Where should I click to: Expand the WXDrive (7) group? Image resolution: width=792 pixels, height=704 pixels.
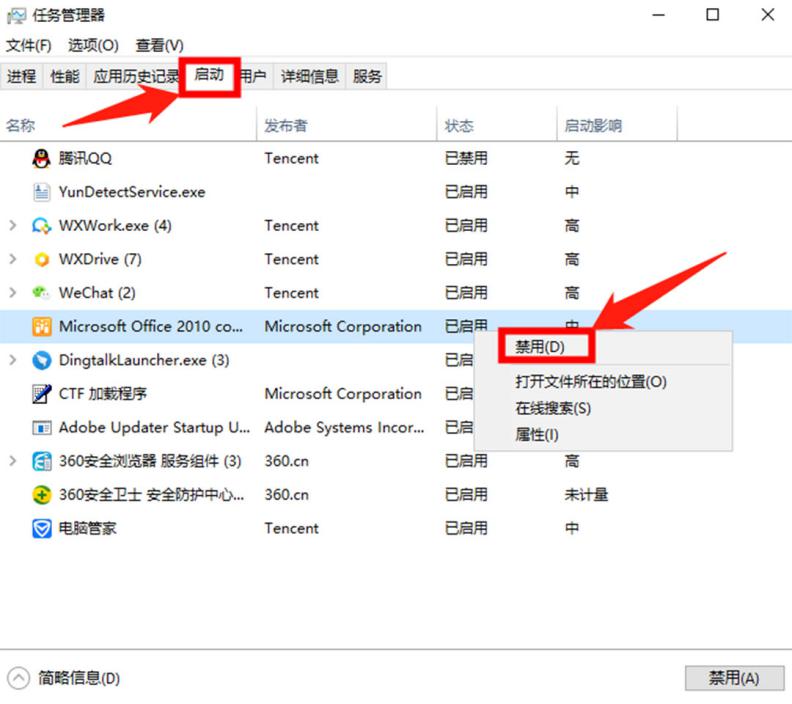click(13, 259)
